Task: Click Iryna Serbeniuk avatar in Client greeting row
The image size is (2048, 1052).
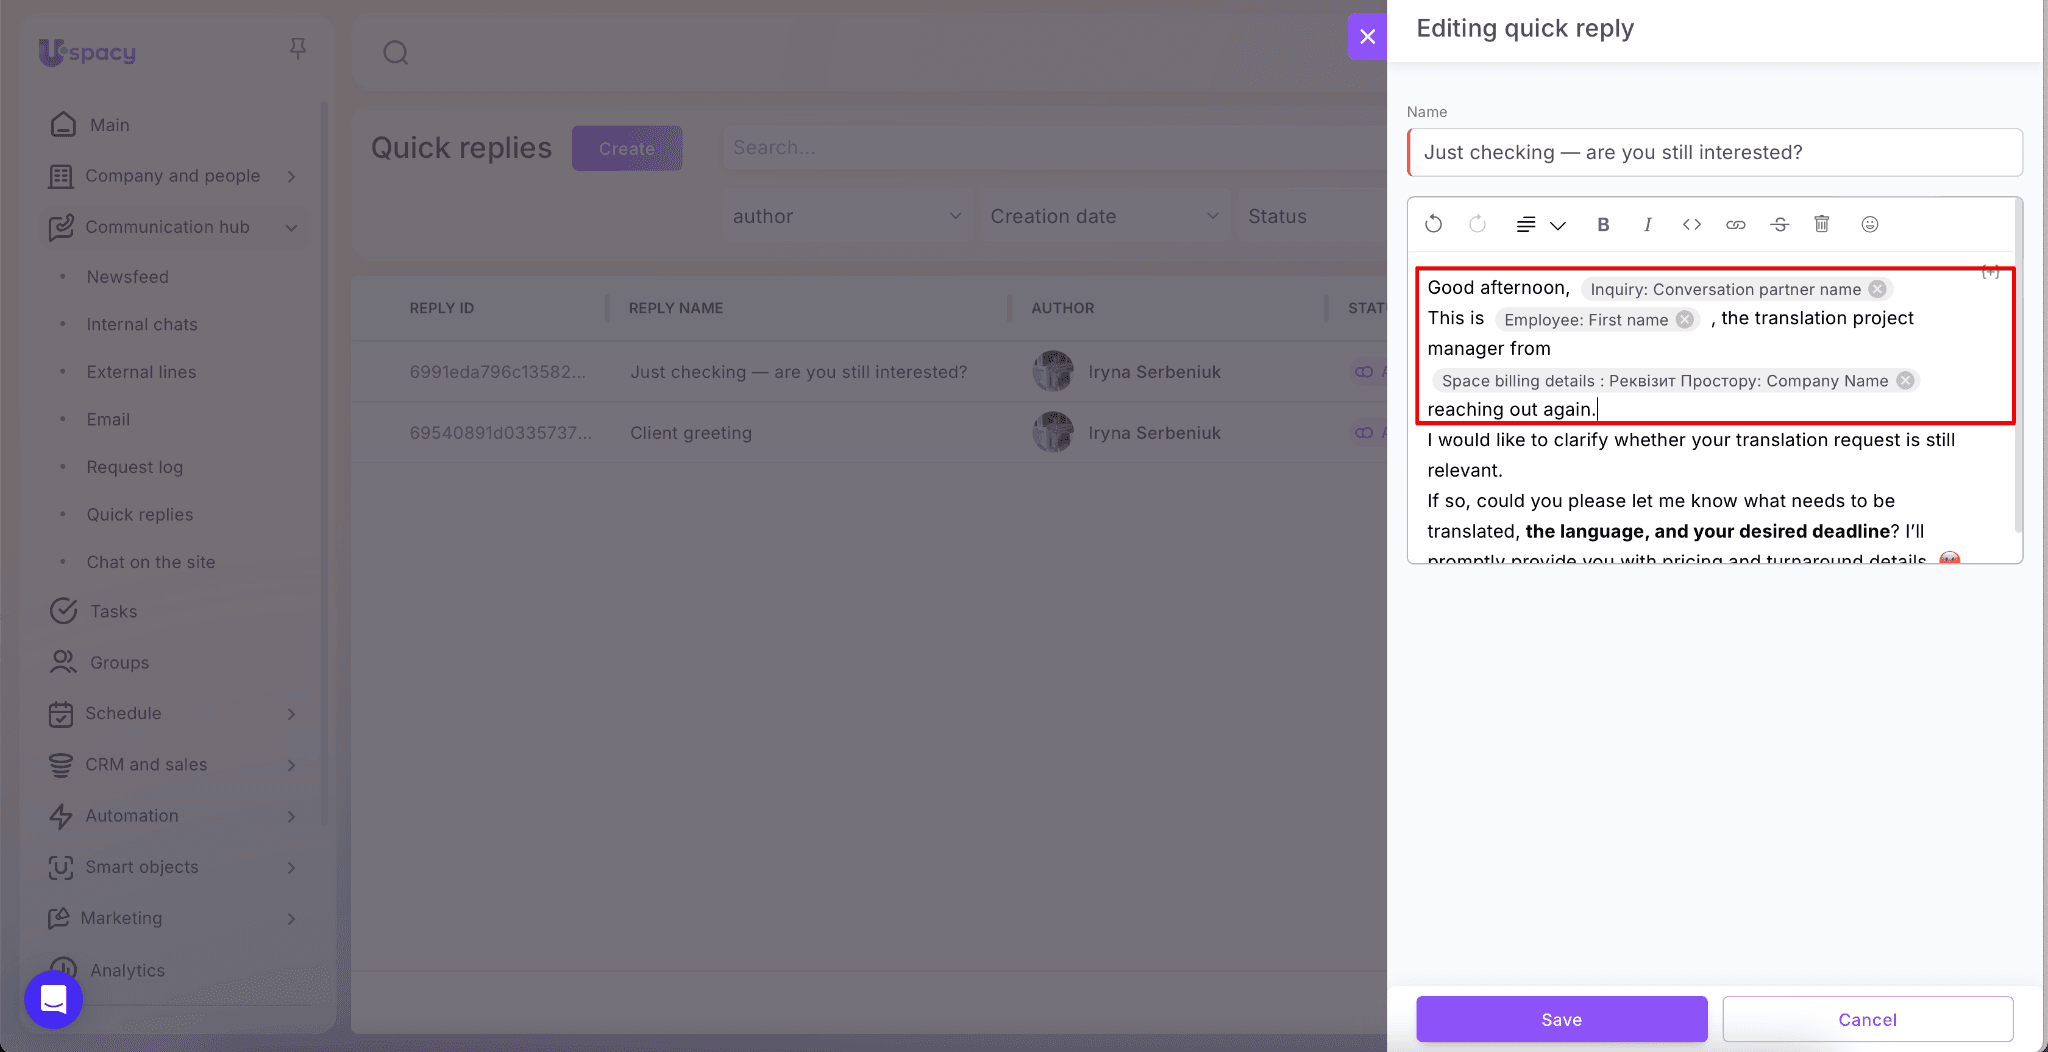Action: pyautogui.click(x=1053, y=432)
